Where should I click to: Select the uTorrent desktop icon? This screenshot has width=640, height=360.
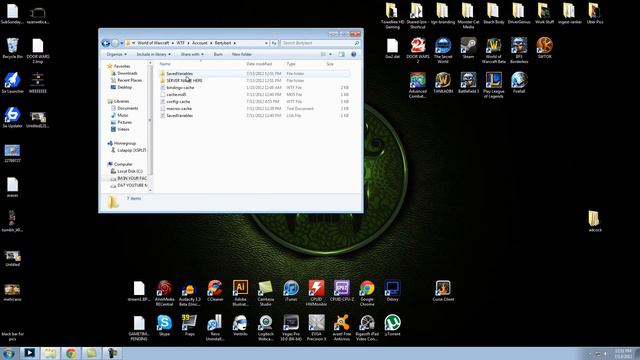click(x=392, y=325)
